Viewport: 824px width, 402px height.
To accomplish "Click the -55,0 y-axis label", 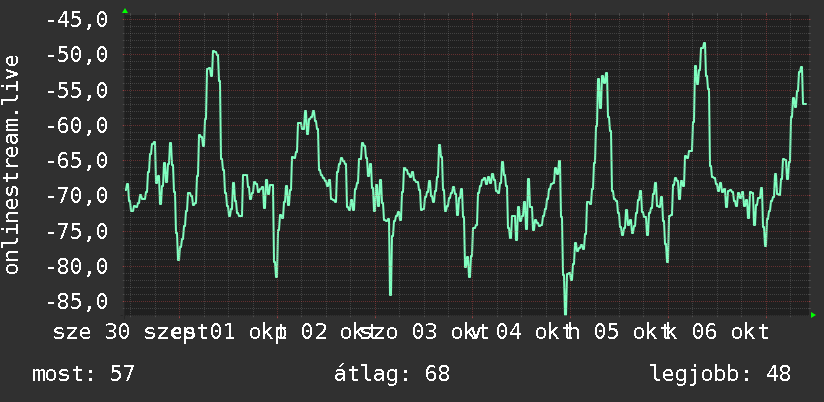I will tap(77, 90).
